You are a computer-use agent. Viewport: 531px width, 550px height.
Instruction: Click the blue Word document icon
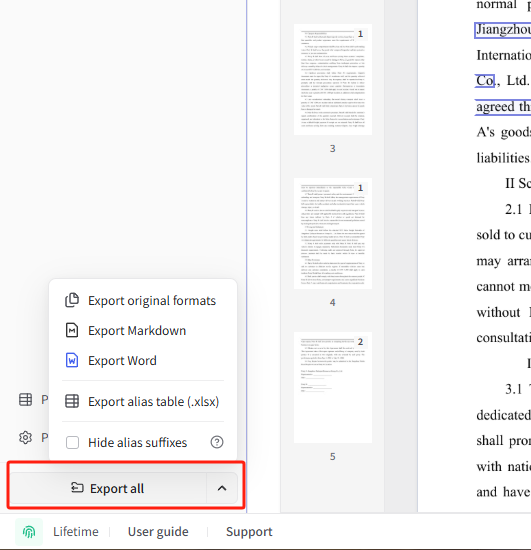pyautogui.click(x=72, y=360)
